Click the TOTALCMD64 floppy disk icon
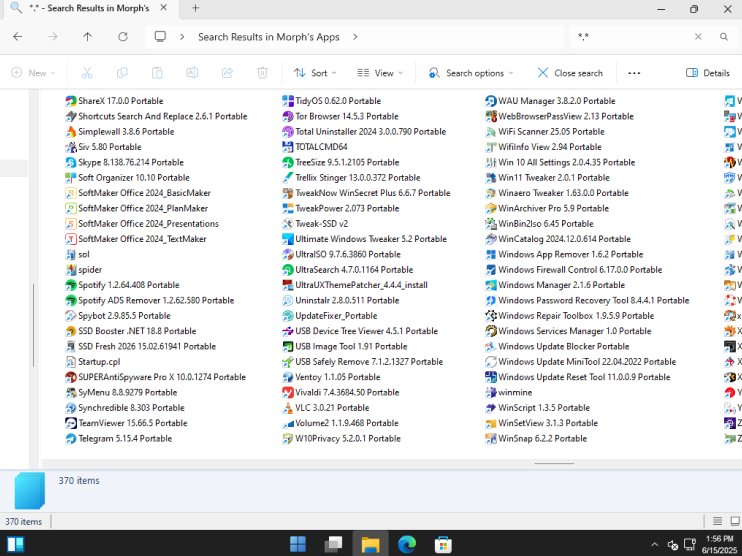Image resolution: width=742 pixels, height=556 pixels. click(288, 147)
